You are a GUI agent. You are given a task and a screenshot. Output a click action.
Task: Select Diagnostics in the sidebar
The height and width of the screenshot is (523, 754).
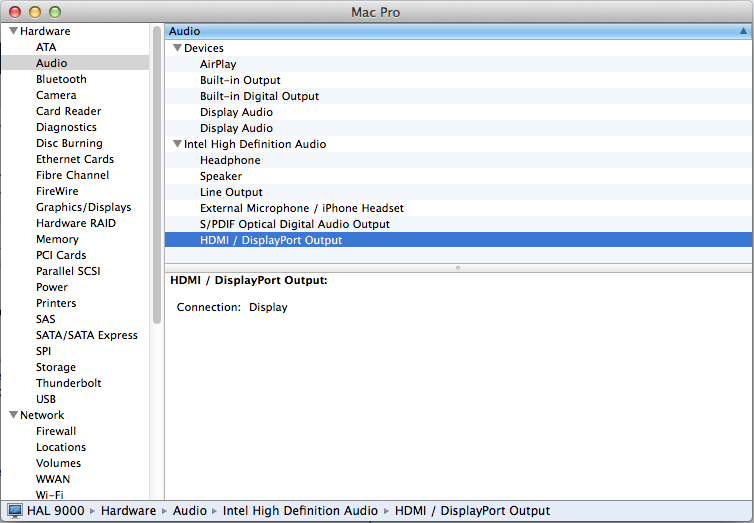66,127
